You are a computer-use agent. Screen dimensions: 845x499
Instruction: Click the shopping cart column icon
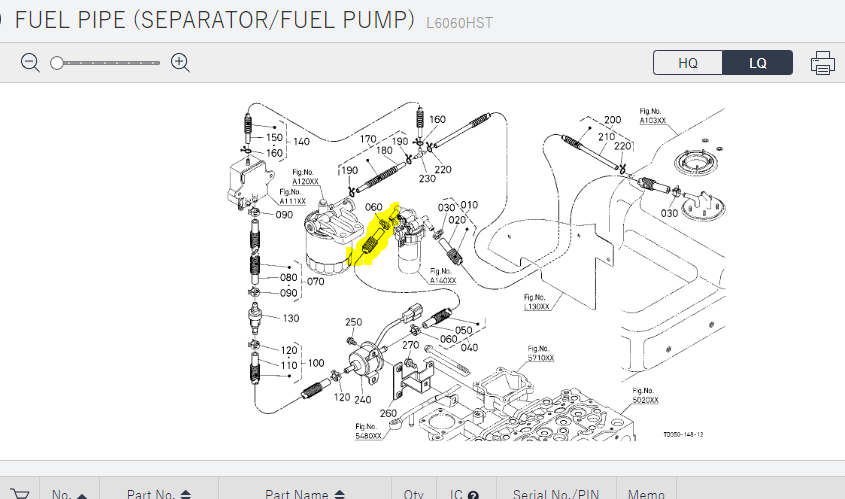(19, 493)
